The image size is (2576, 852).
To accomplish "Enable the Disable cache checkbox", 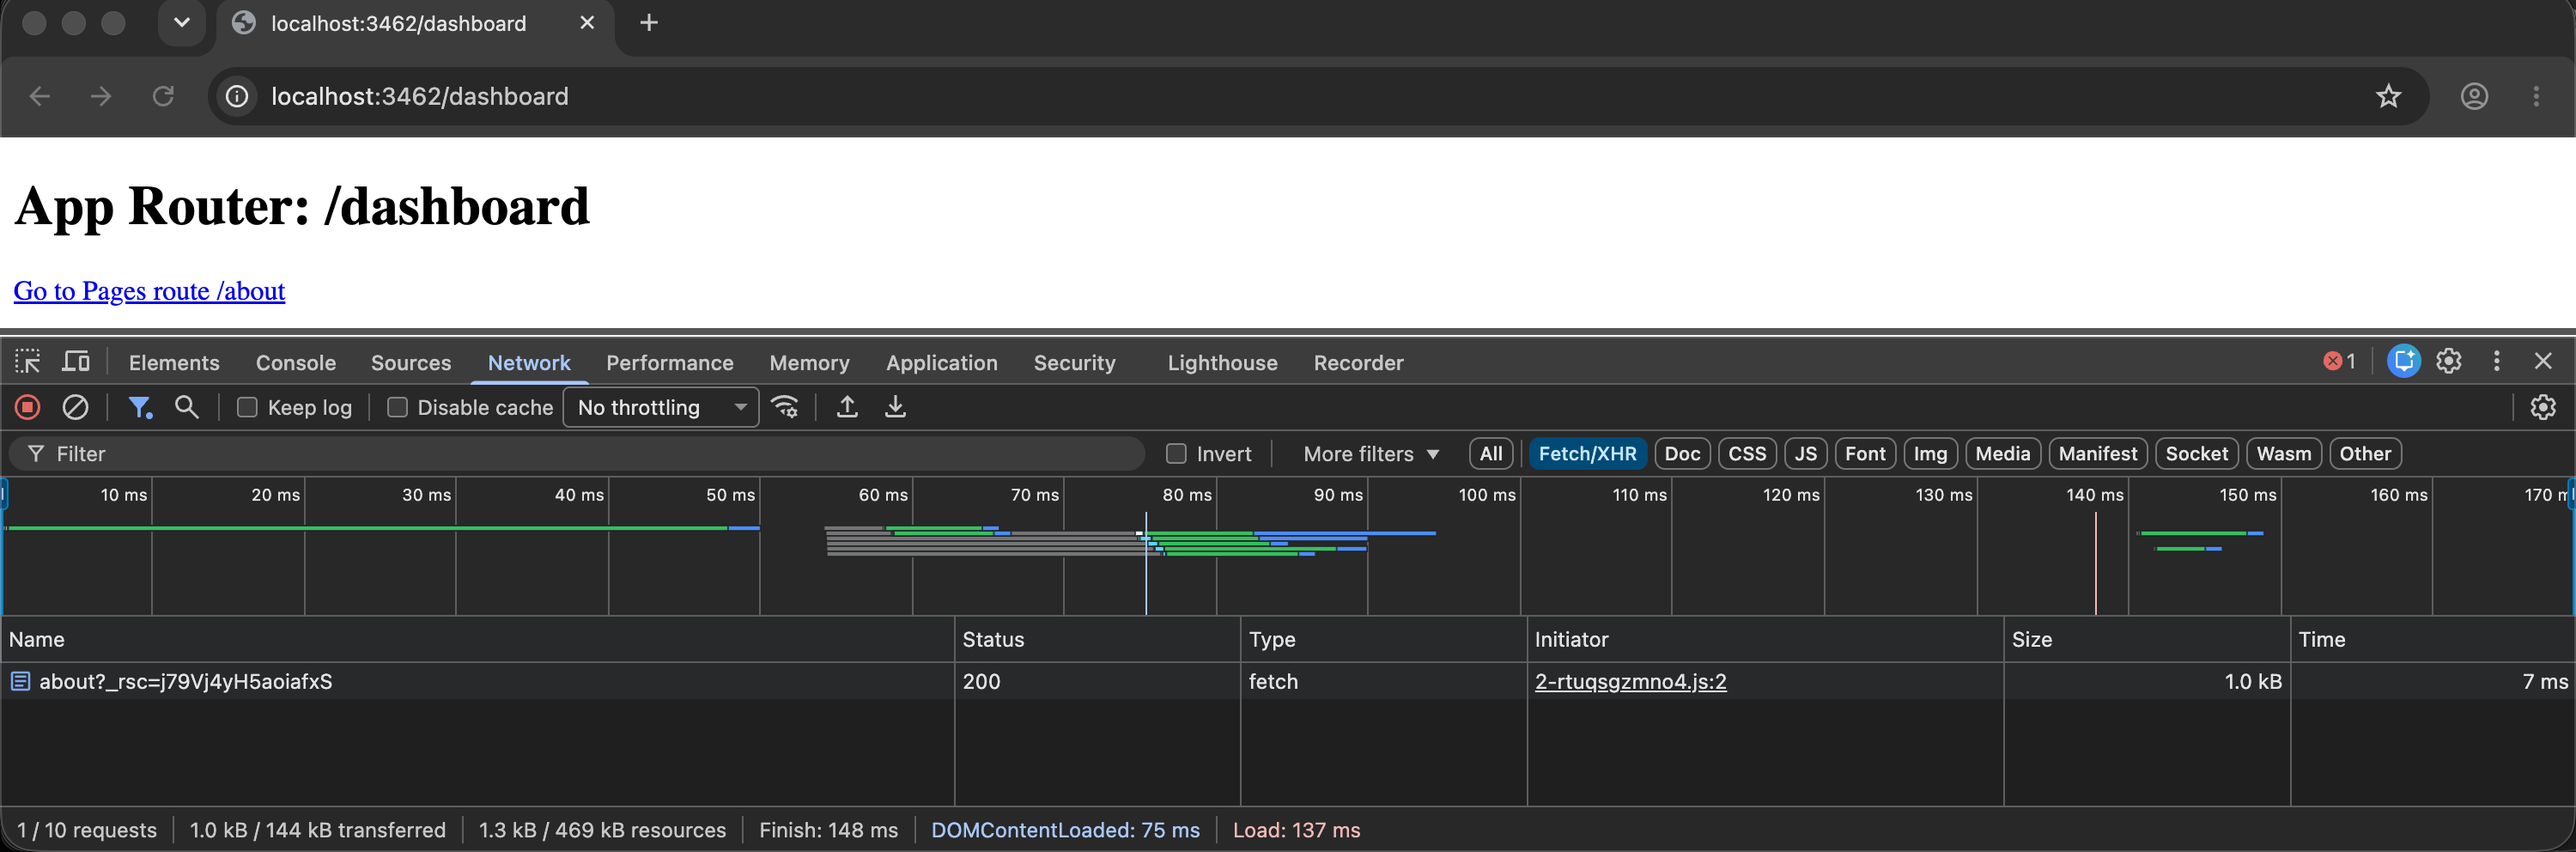I will [397, 407].
